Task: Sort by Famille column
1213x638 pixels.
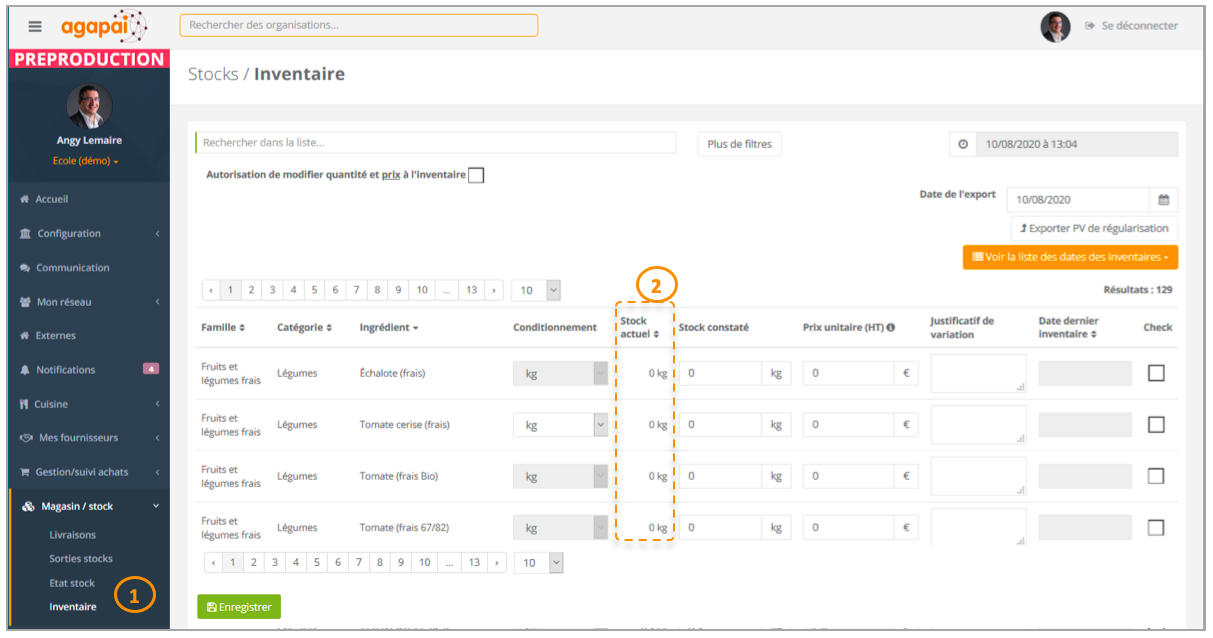Action: [223, 327]
